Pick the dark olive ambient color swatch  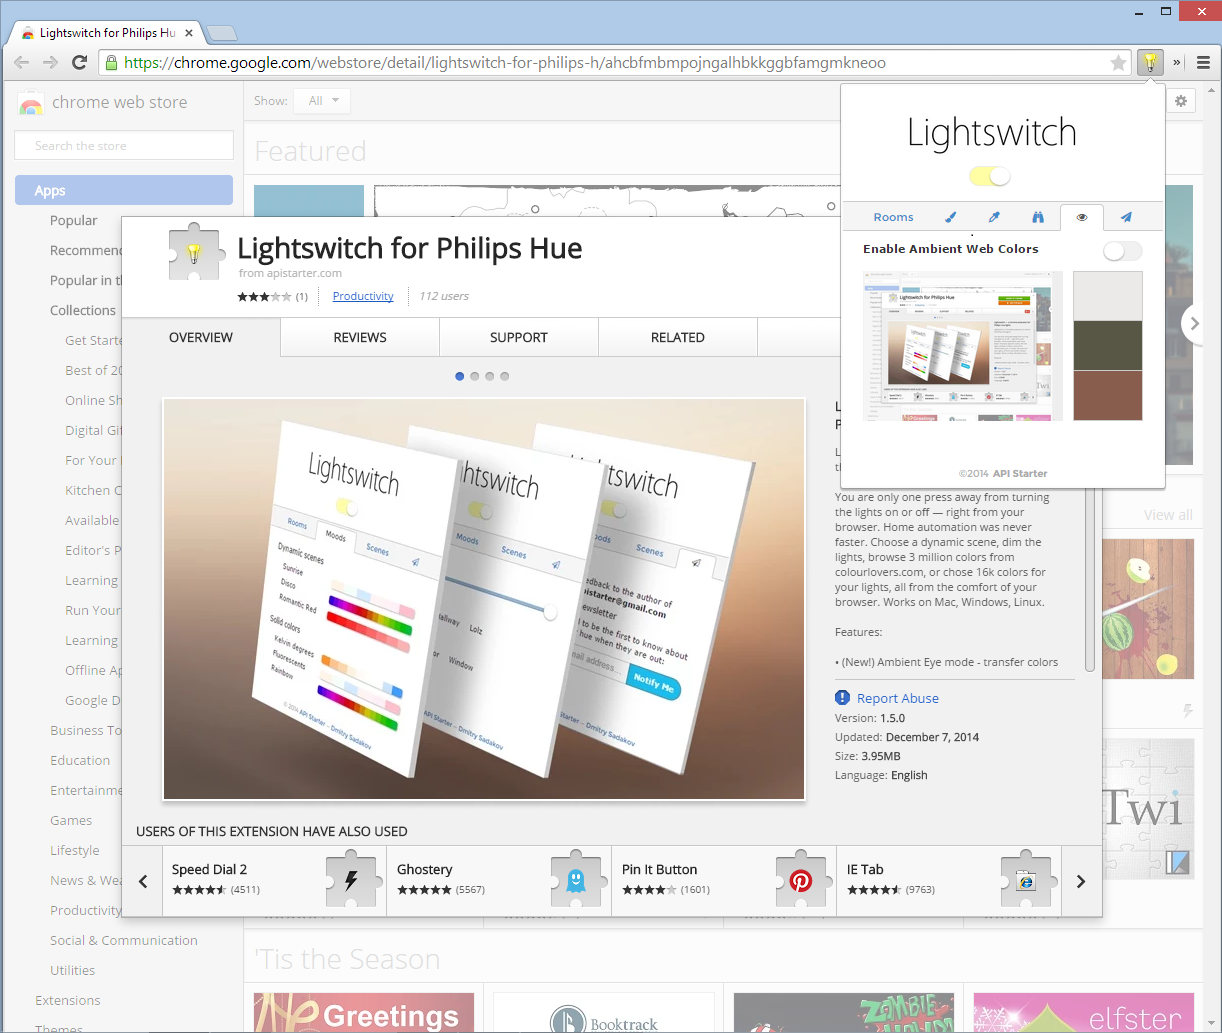click(1107, 346)
